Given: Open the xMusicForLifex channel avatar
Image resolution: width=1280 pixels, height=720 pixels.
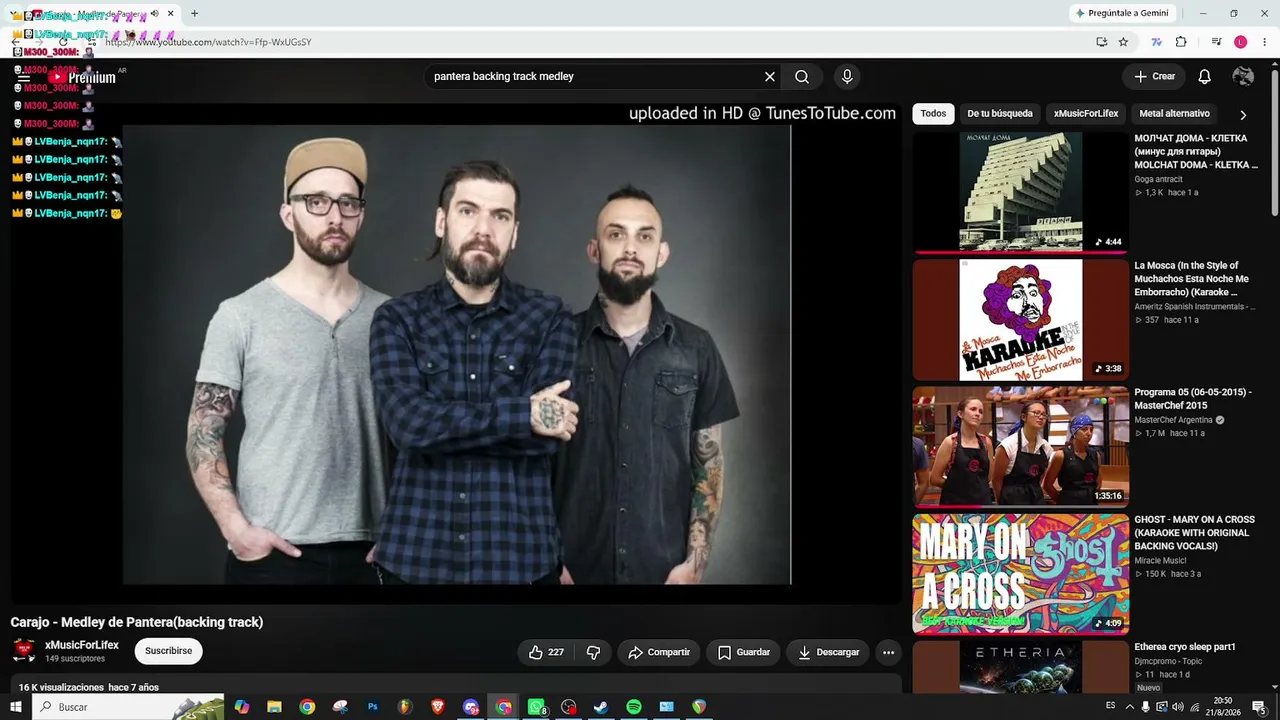Looking at the screenshot, I should coord(24,651).
